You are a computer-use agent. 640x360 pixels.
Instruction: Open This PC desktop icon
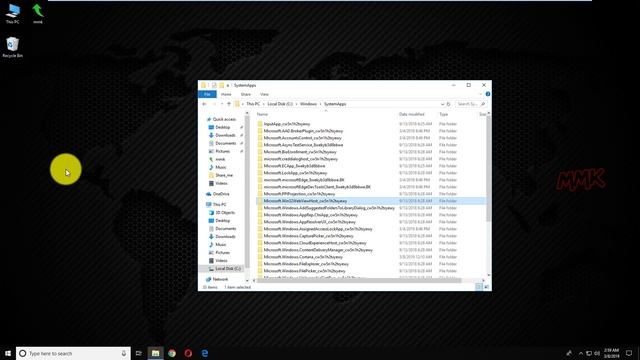point(13,13)
